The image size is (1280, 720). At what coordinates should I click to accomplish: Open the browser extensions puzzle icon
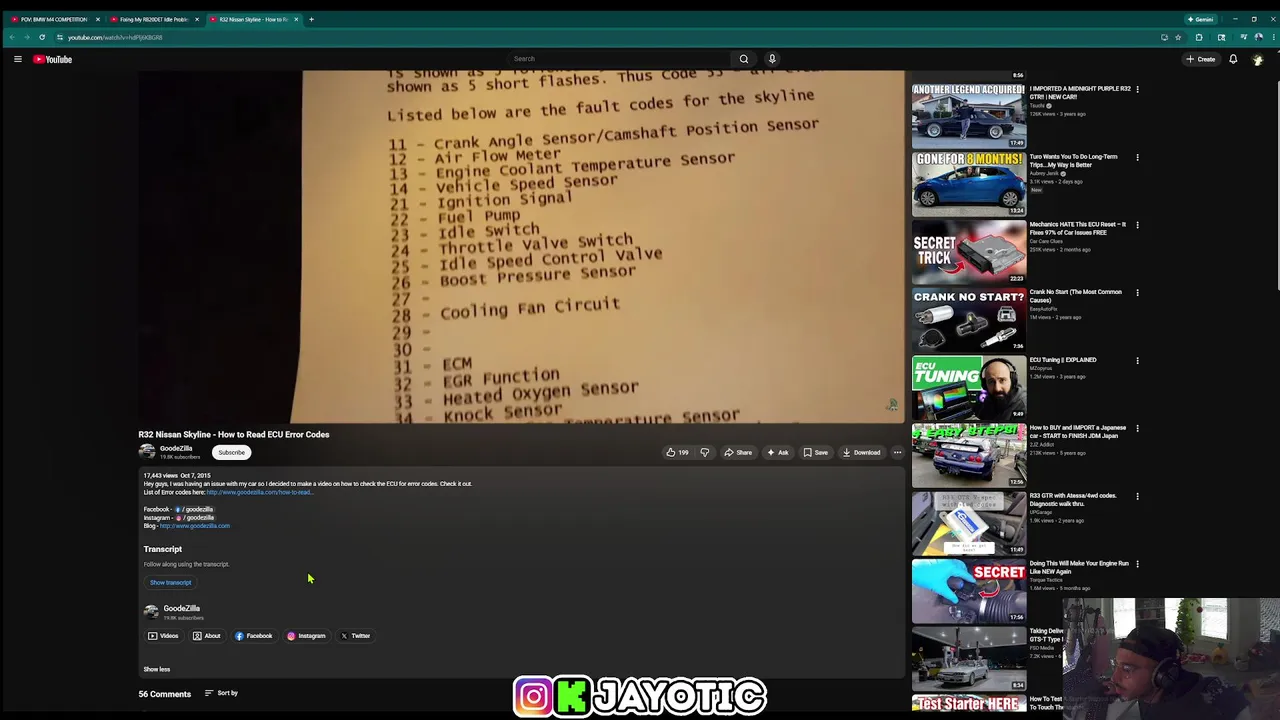point(1199,37)
